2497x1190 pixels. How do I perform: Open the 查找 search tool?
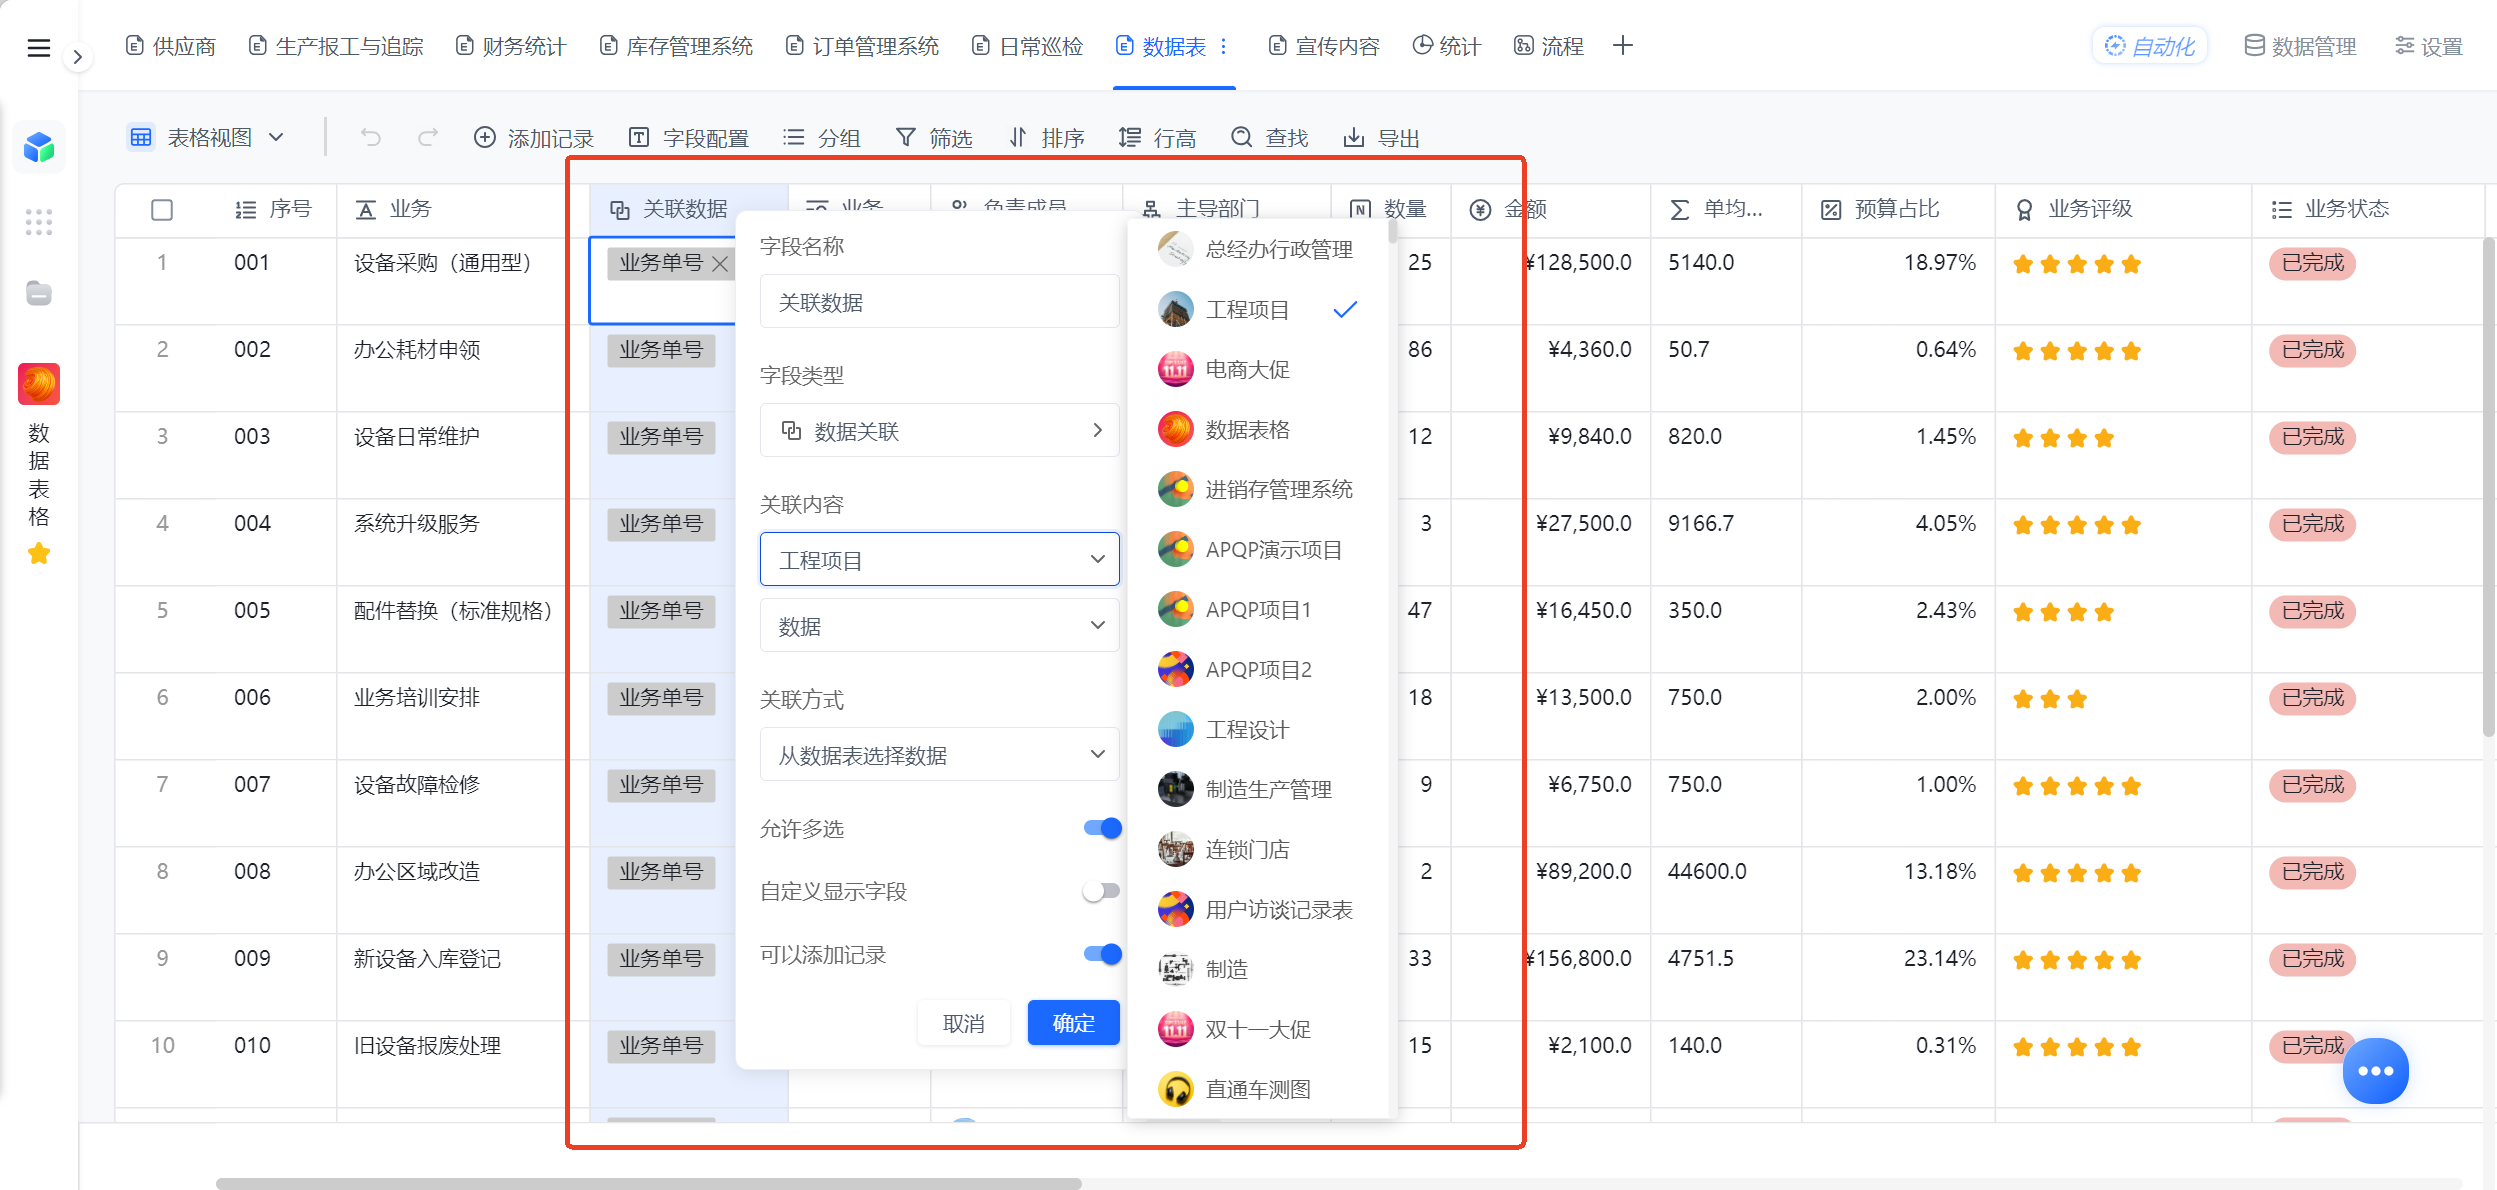coord(1270,137)
